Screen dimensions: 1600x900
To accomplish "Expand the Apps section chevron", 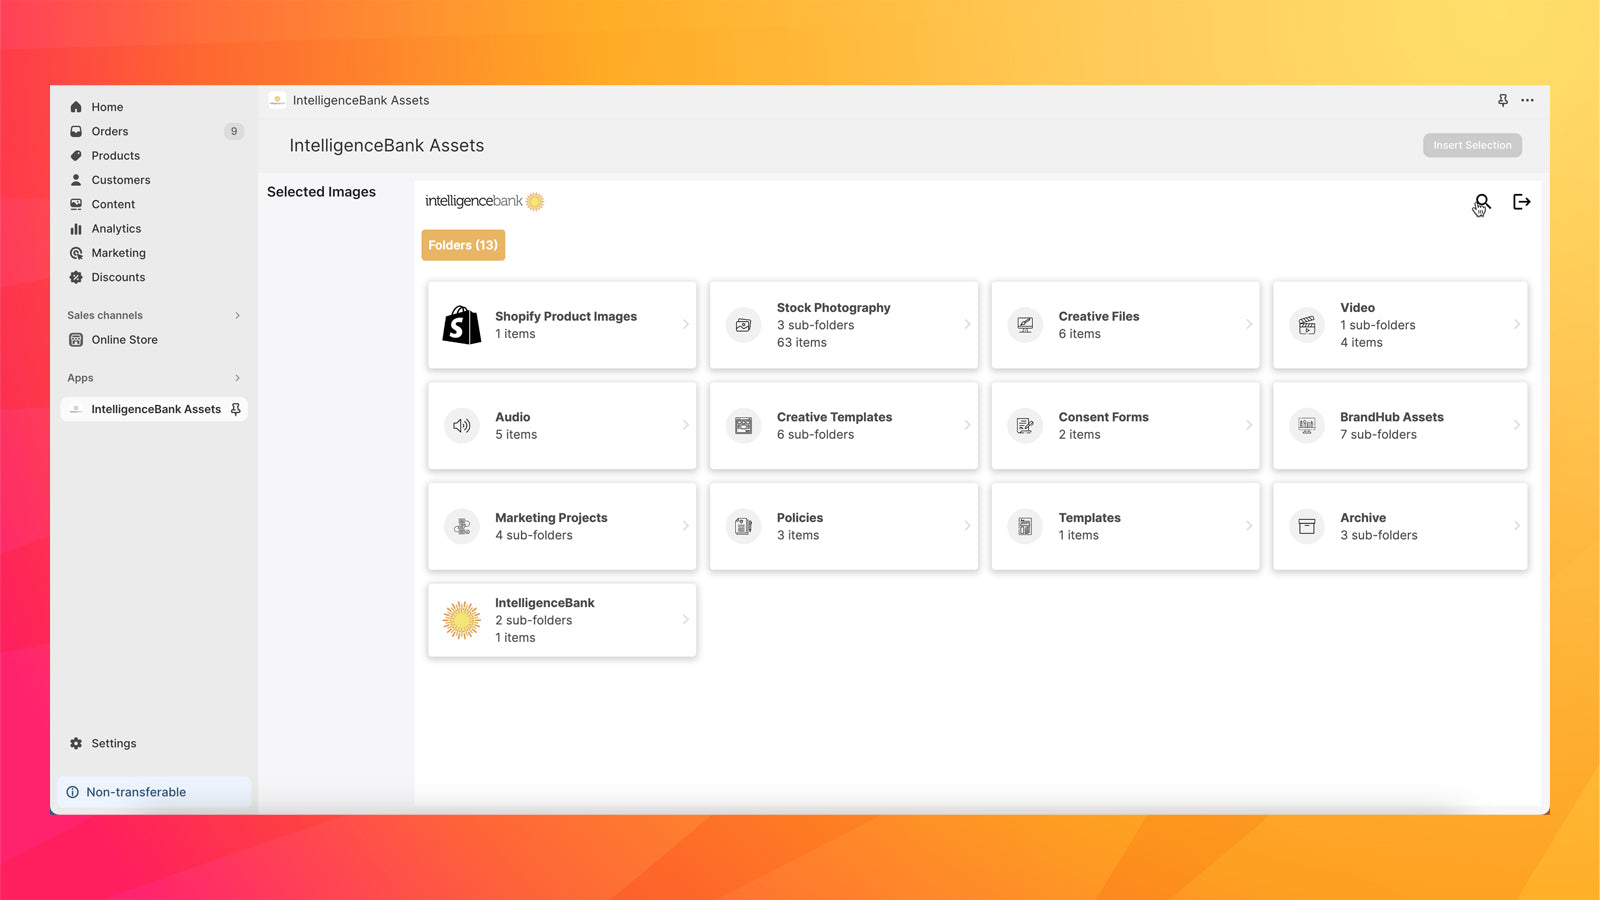I will (237, 378).
